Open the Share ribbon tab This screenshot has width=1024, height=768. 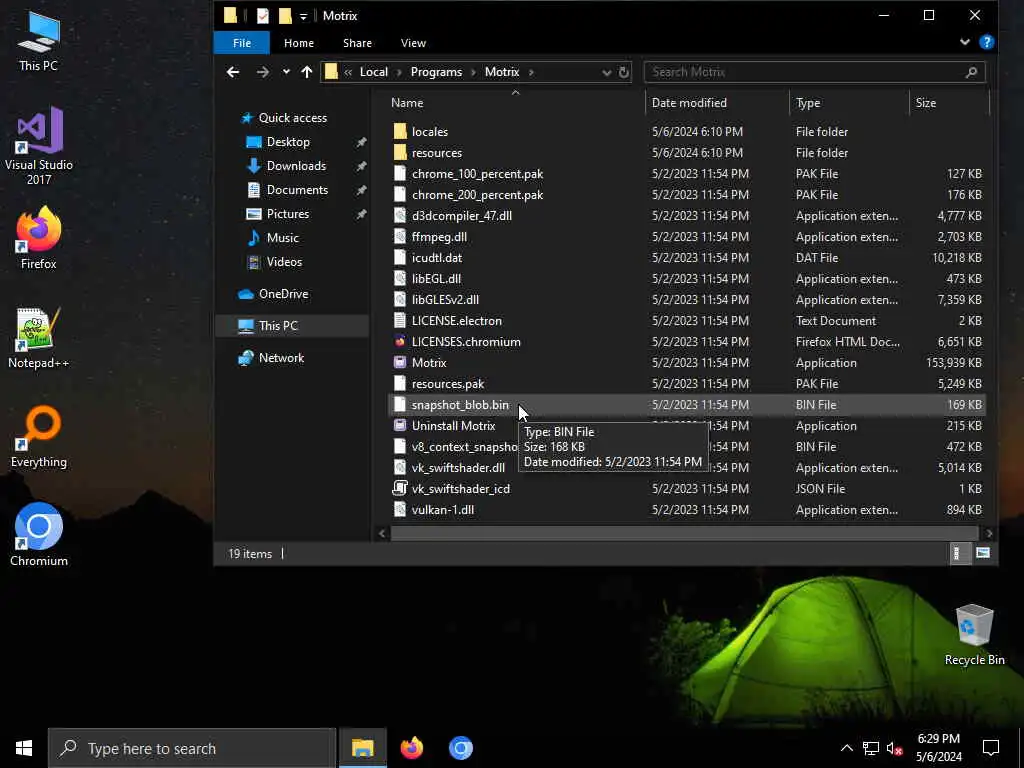pos(357,43)
